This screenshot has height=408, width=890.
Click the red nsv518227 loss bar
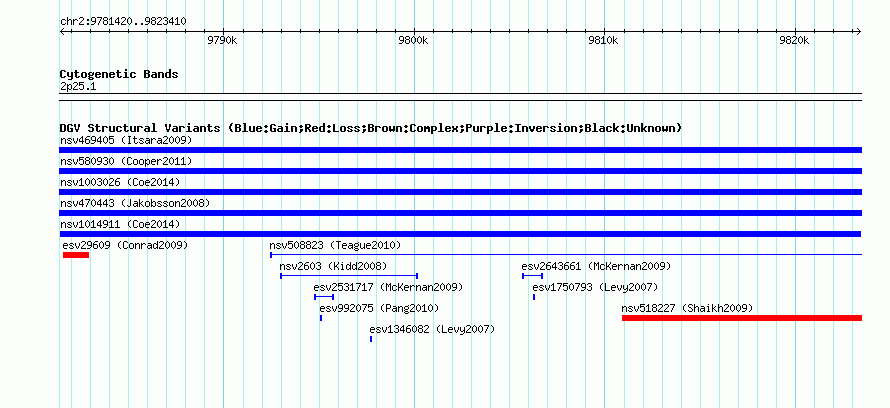click(742, 318)
